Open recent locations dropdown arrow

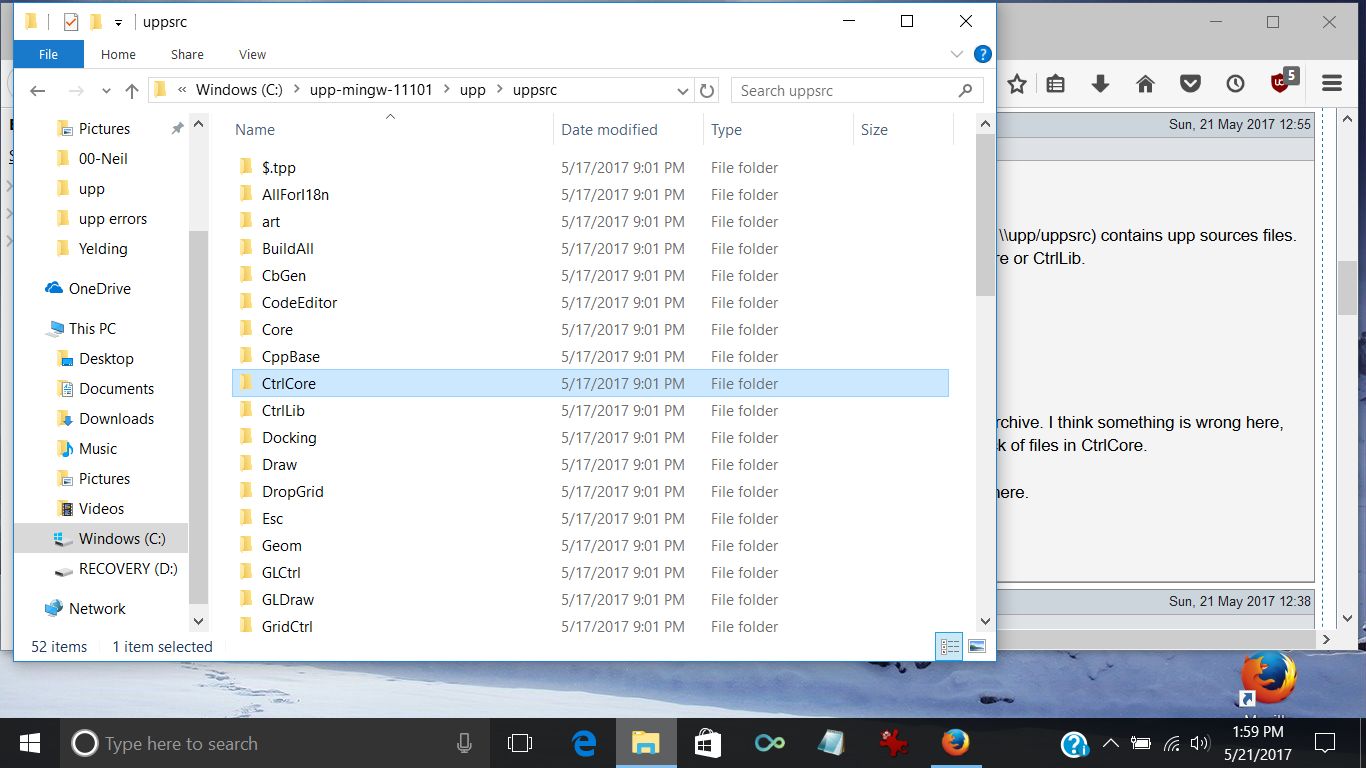tap(107, 91)
